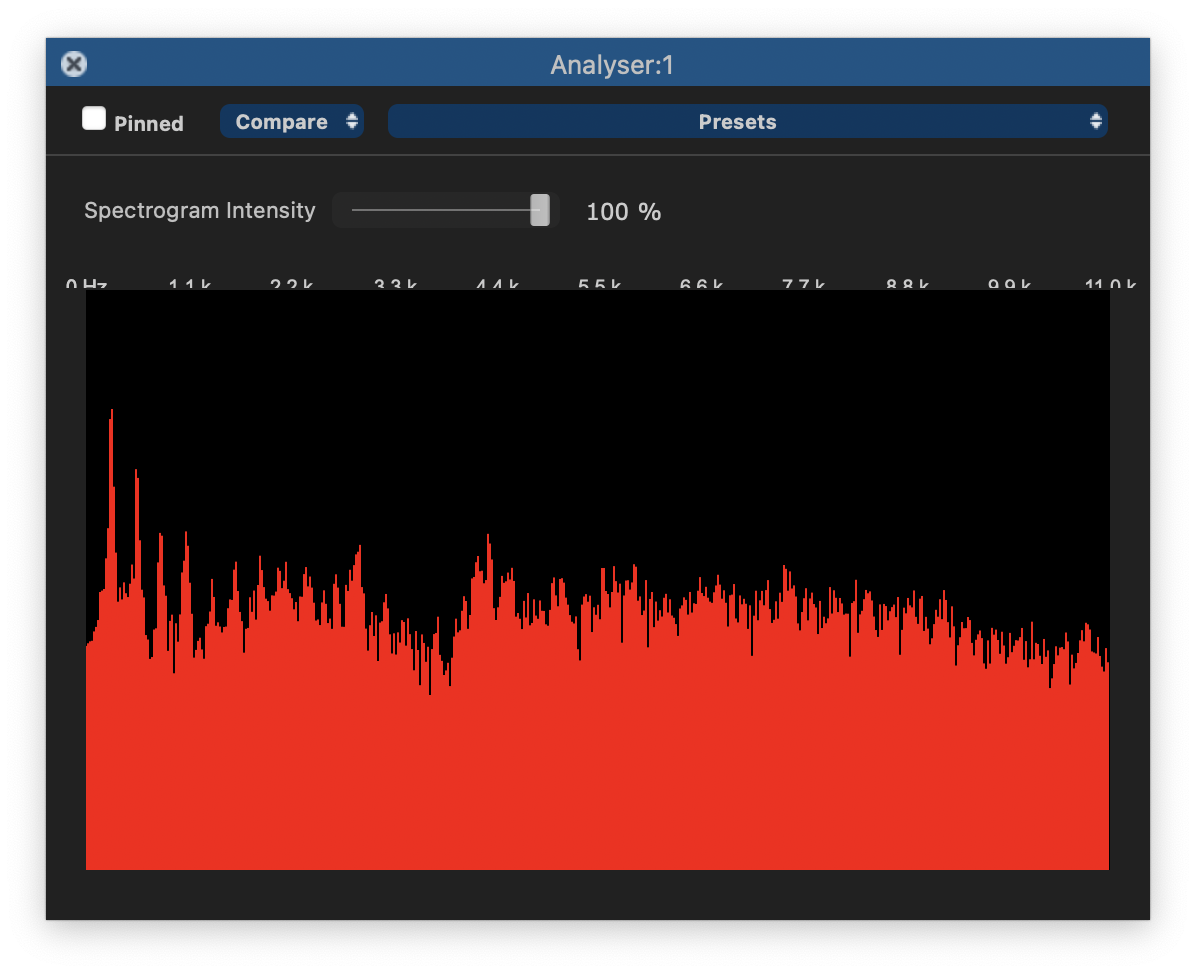This screenshot has height=974, width=1196.
Task: Click the left end of the intensity slider track
Action: (356, 211)
